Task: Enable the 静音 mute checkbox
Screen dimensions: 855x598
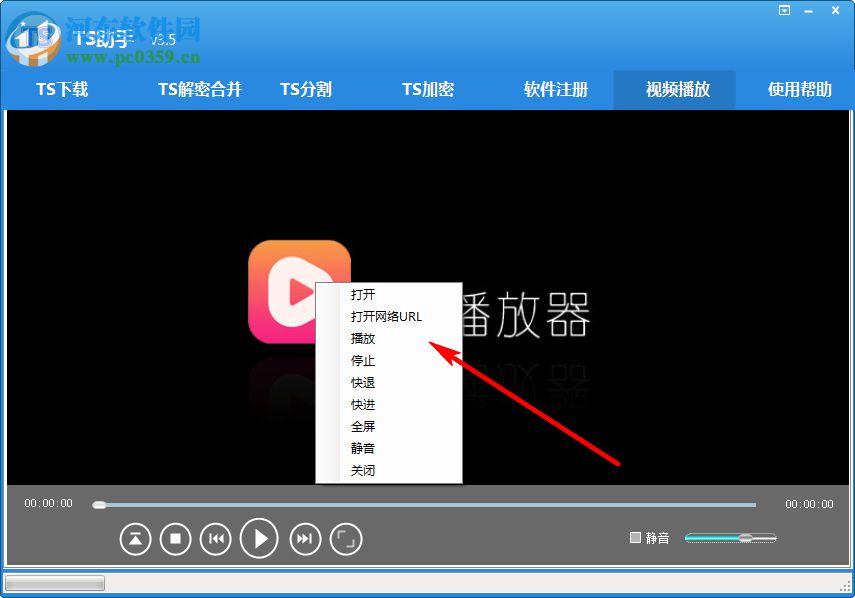Action: [634, 537]
